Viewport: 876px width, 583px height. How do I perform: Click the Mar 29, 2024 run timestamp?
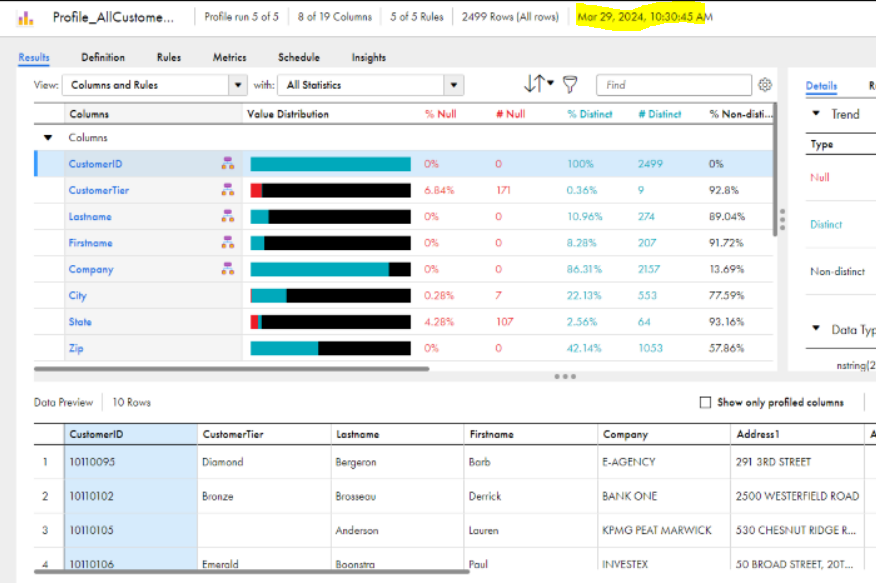coord(645,17)
